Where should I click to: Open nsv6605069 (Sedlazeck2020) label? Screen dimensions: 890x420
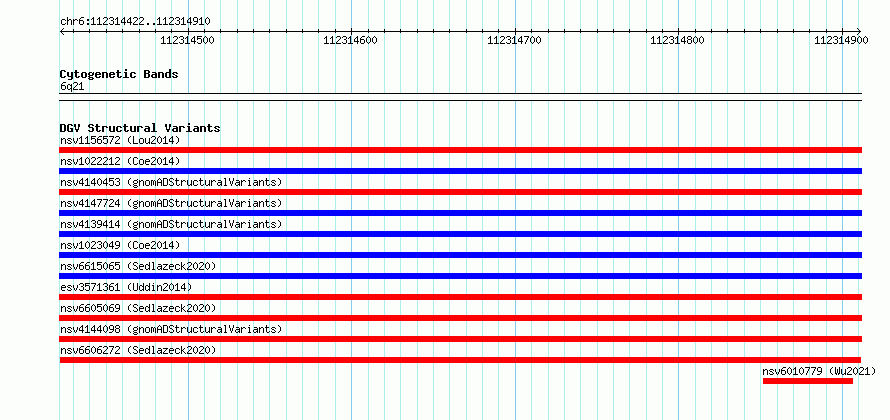(138, 308)
